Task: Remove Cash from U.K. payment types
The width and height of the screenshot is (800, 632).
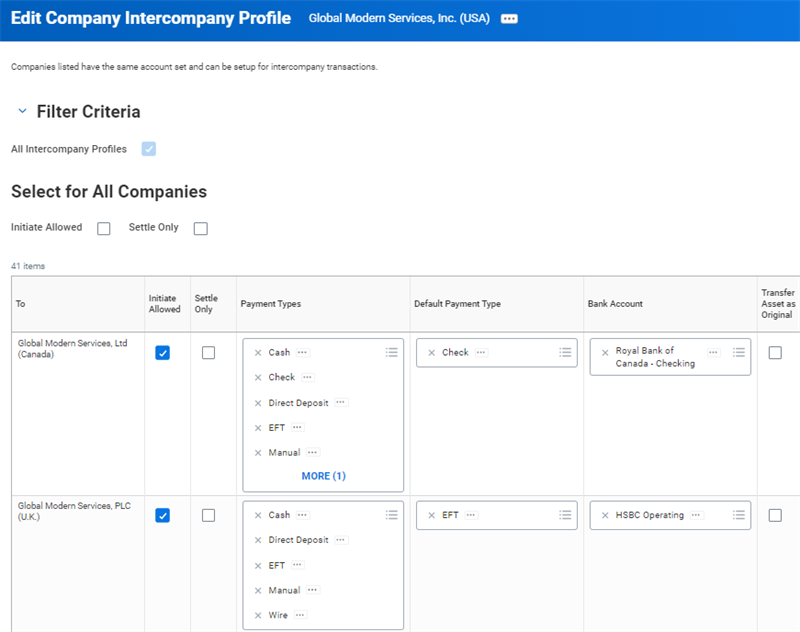Action: 258,515
